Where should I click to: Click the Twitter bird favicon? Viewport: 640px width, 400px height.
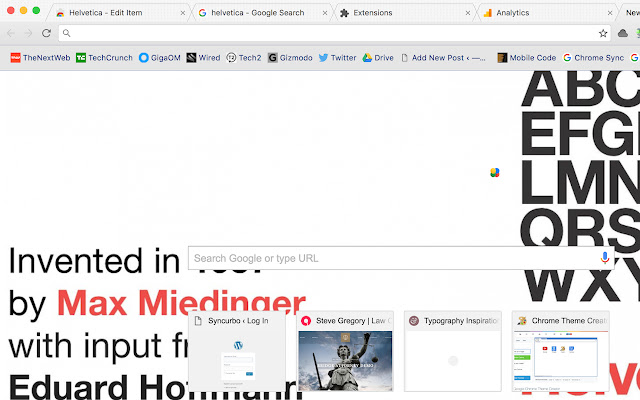[323, 58]
